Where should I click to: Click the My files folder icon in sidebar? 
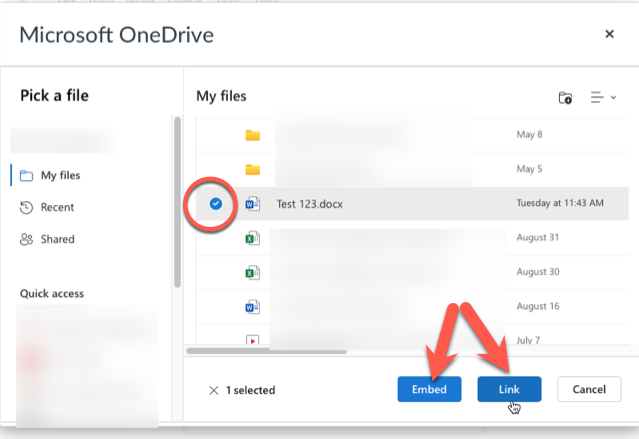pyautogui.click(x=26, y=175)
